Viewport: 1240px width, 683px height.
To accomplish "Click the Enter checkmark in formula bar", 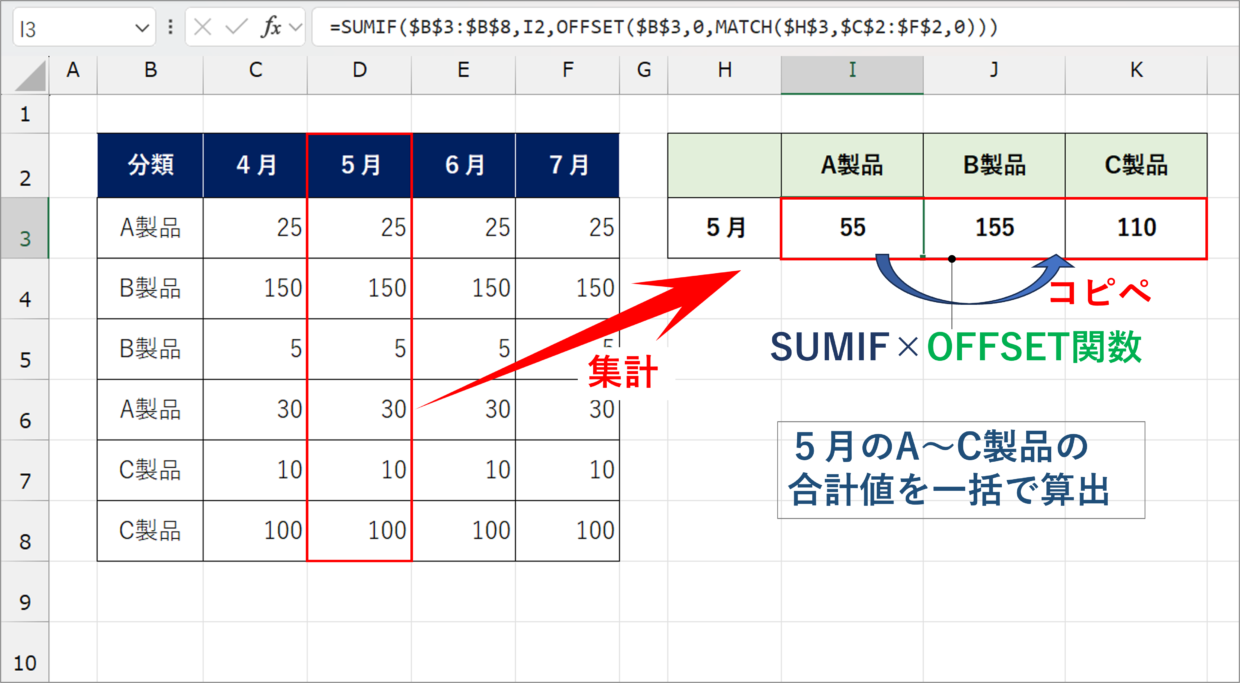I will pyautogui.click(x=236, y=28).
